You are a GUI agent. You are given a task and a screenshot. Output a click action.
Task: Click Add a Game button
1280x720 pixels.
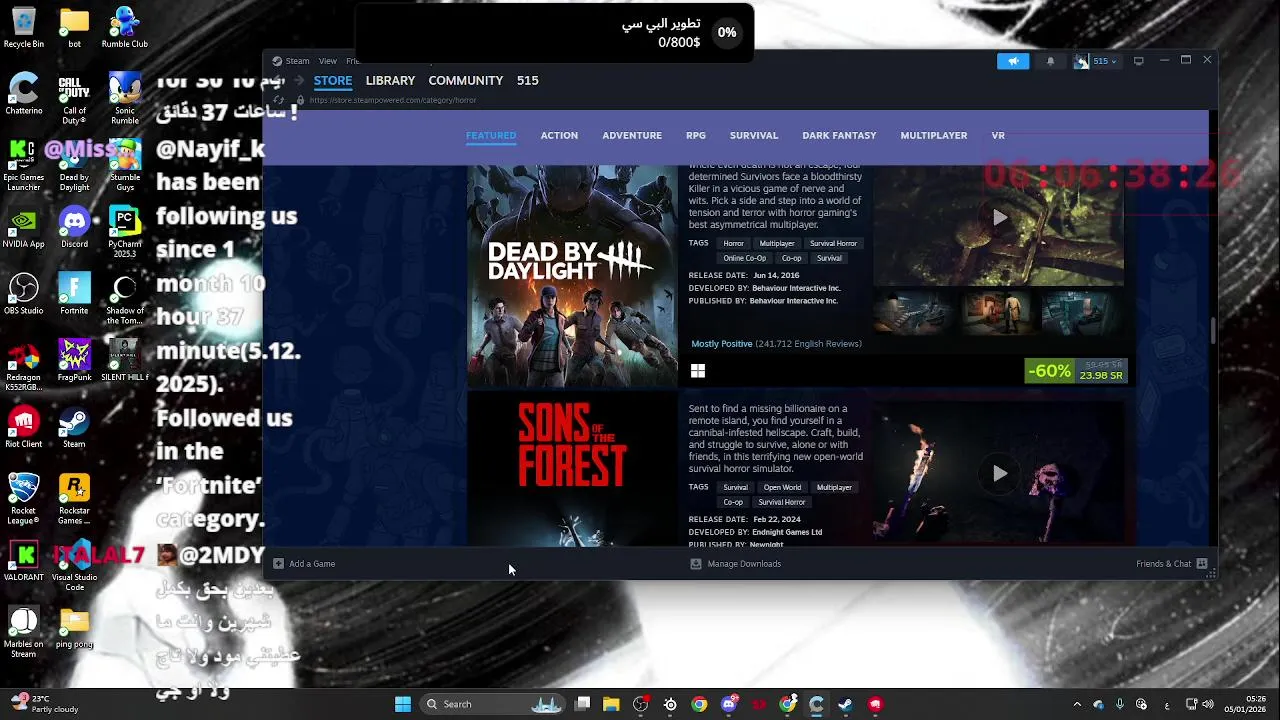pos(304,564)
